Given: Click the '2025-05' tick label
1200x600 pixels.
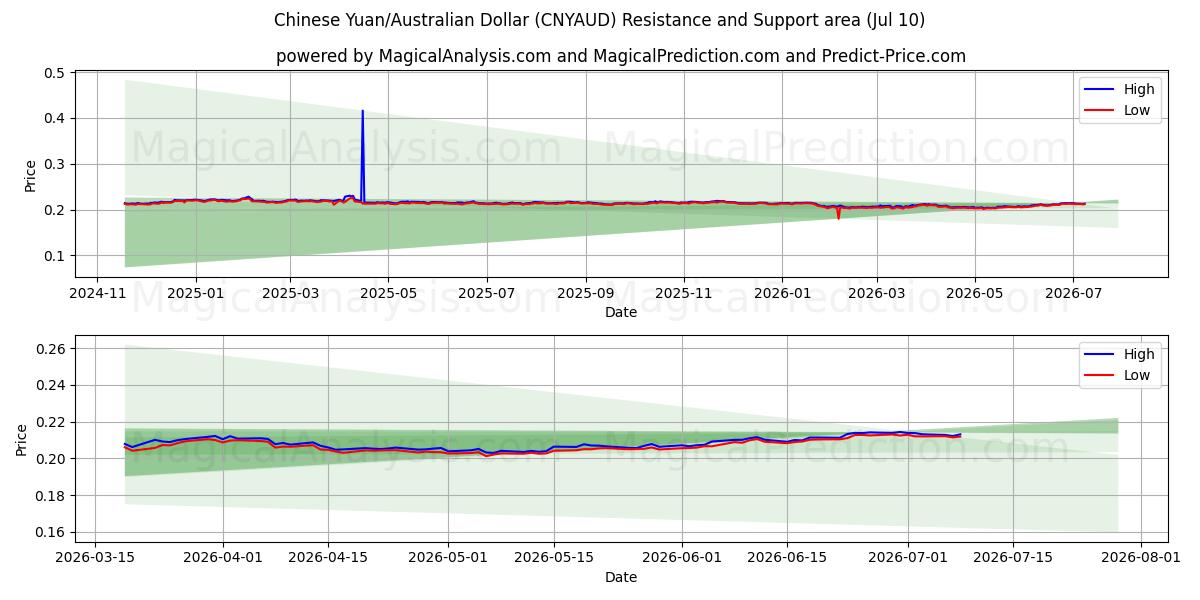Looking at the screenshot, I should click(388, 293).
